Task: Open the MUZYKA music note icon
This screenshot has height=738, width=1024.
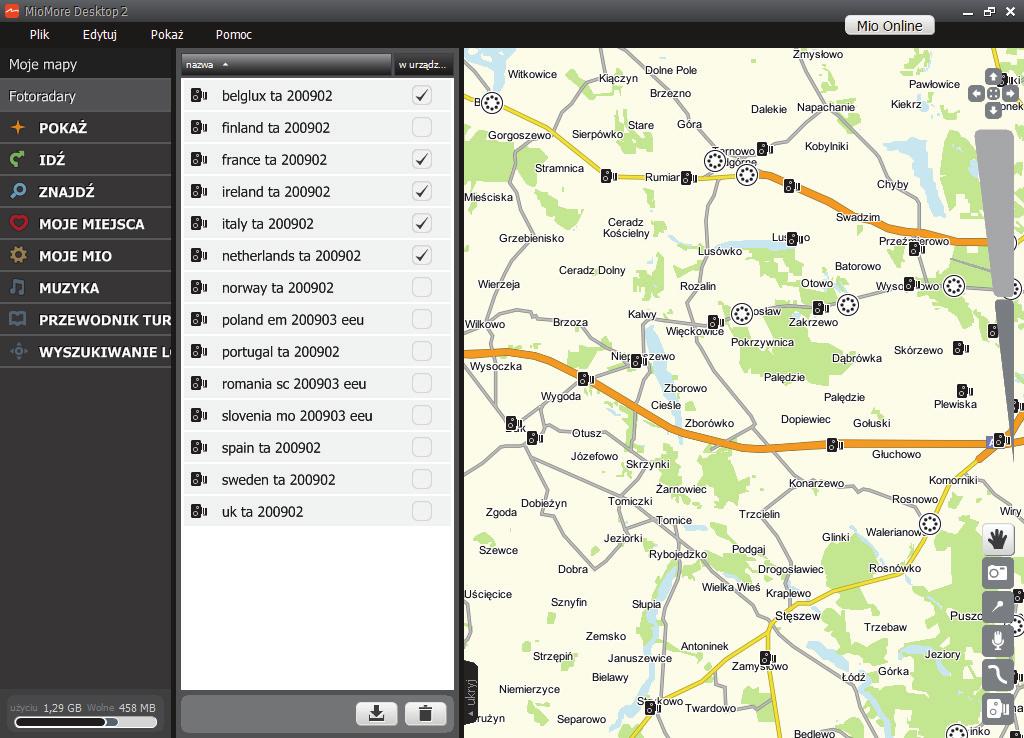Action: pos(18,287)
